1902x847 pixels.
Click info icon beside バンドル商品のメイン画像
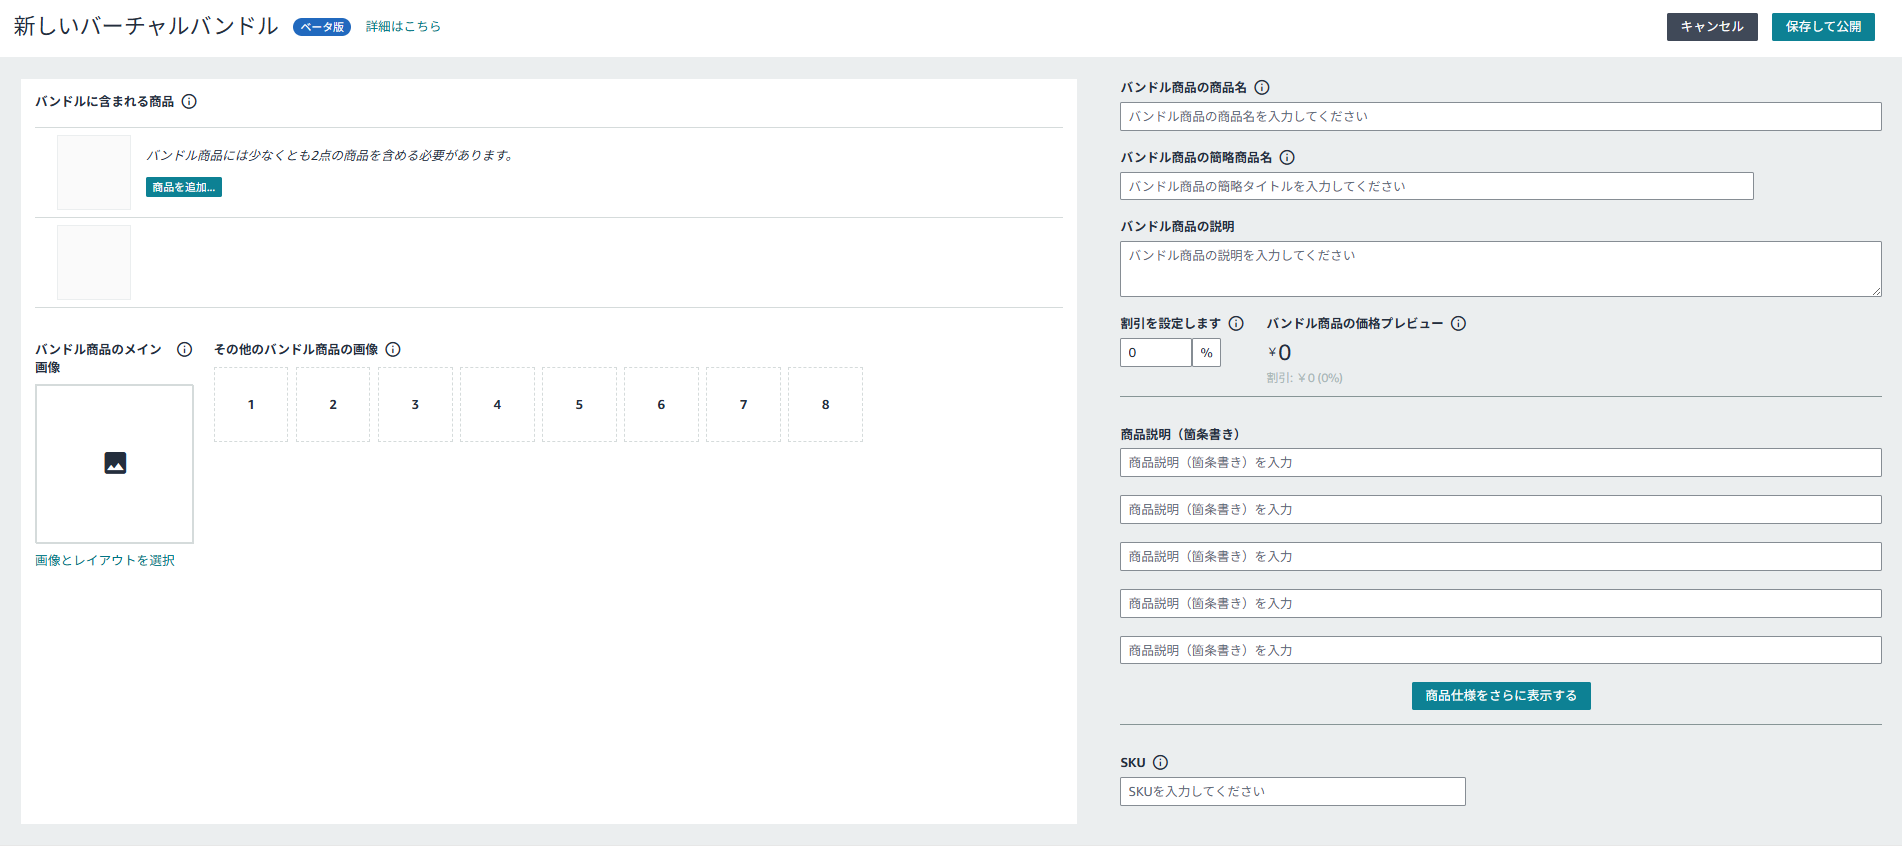(x=184, y=350)
